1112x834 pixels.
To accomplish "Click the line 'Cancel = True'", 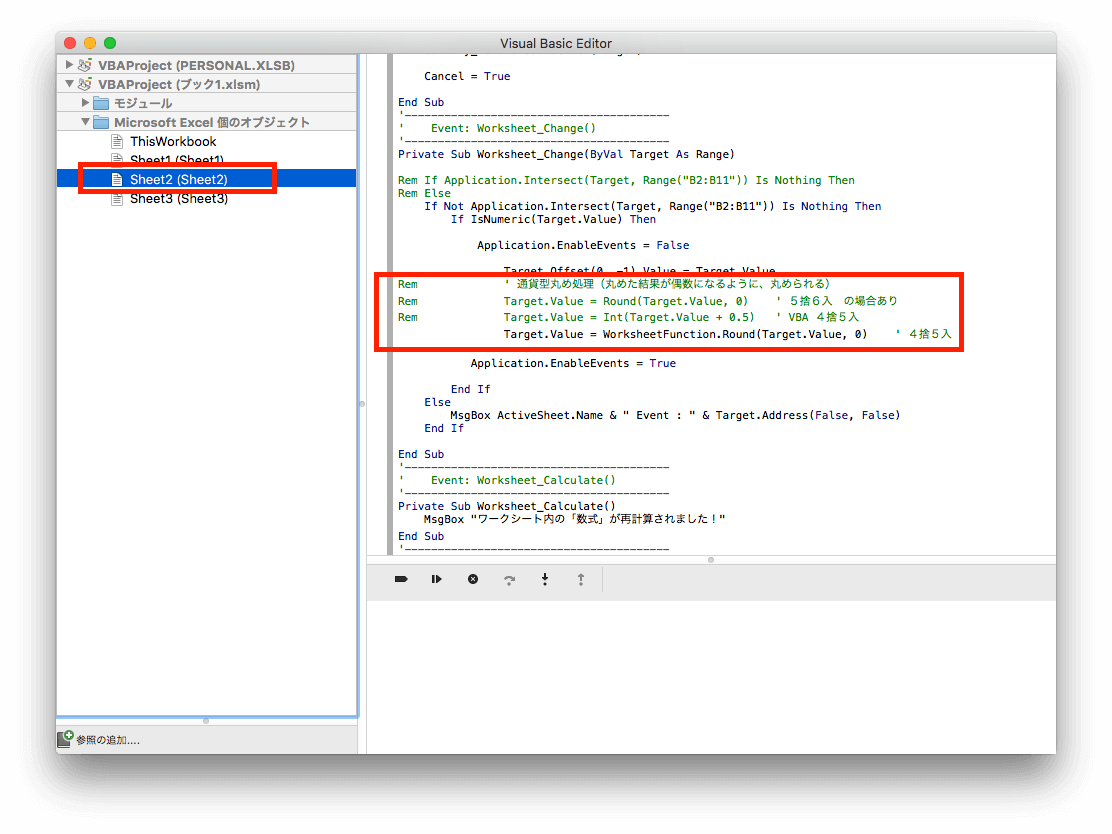I will [x=467, y=76].
